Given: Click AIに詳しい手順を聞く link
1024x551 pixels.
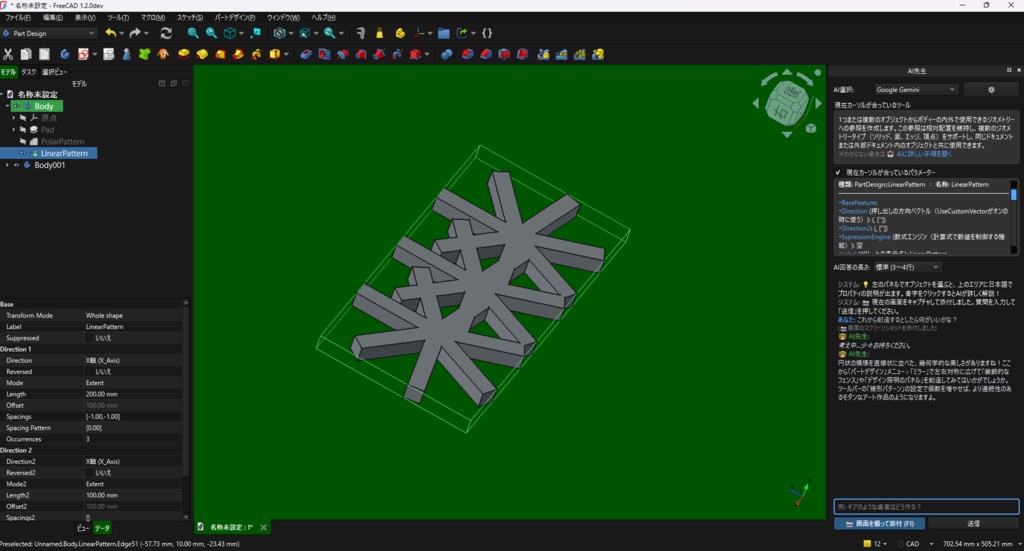Looking at the screenshot, I should (923, 154).
